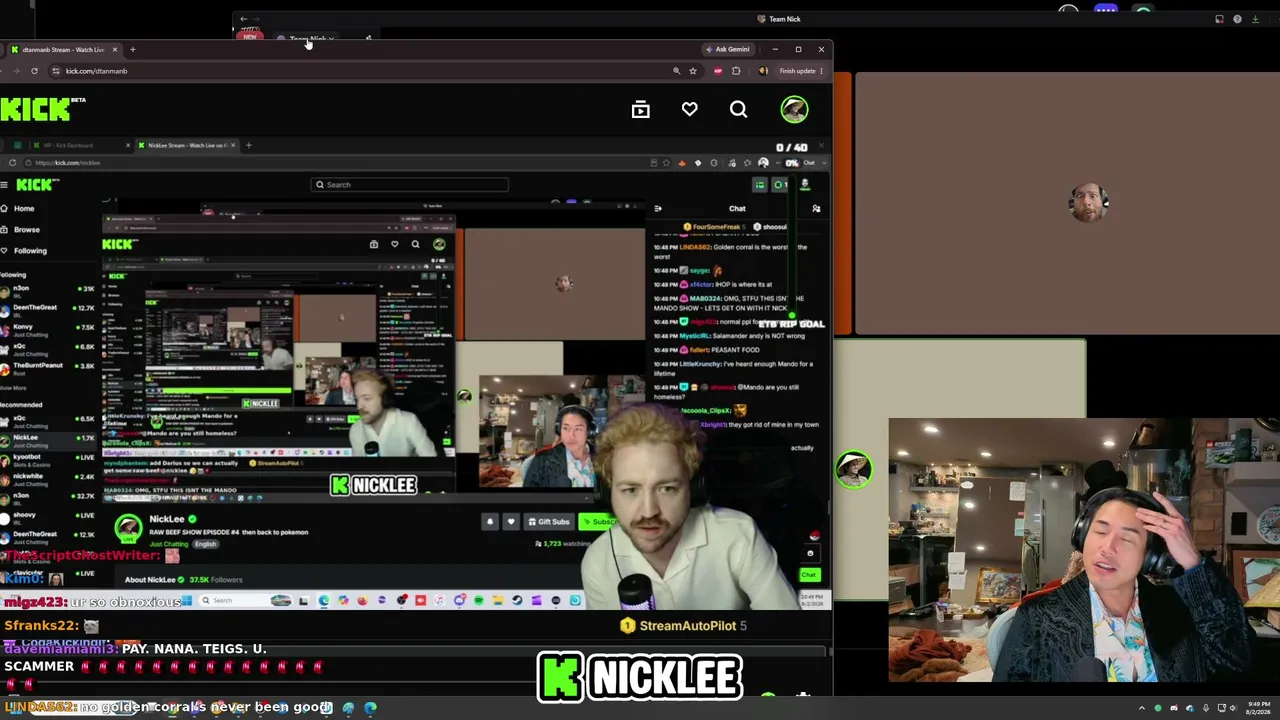Click the large KICK beta logo
1280x720 pixels.
coord(42,108)
